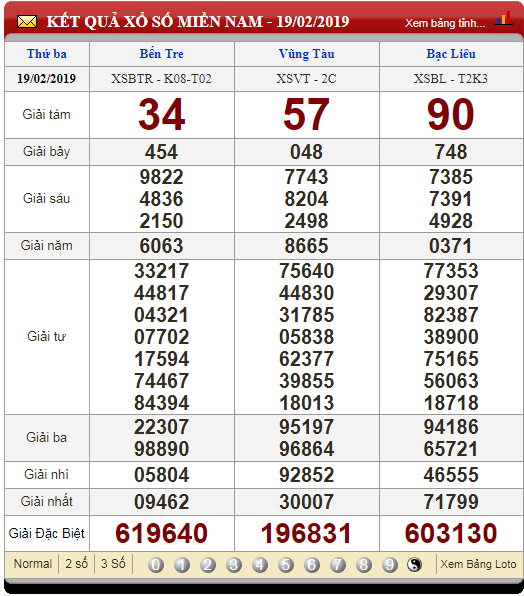Open the Bạc Liêu province link

coord(451,54)
